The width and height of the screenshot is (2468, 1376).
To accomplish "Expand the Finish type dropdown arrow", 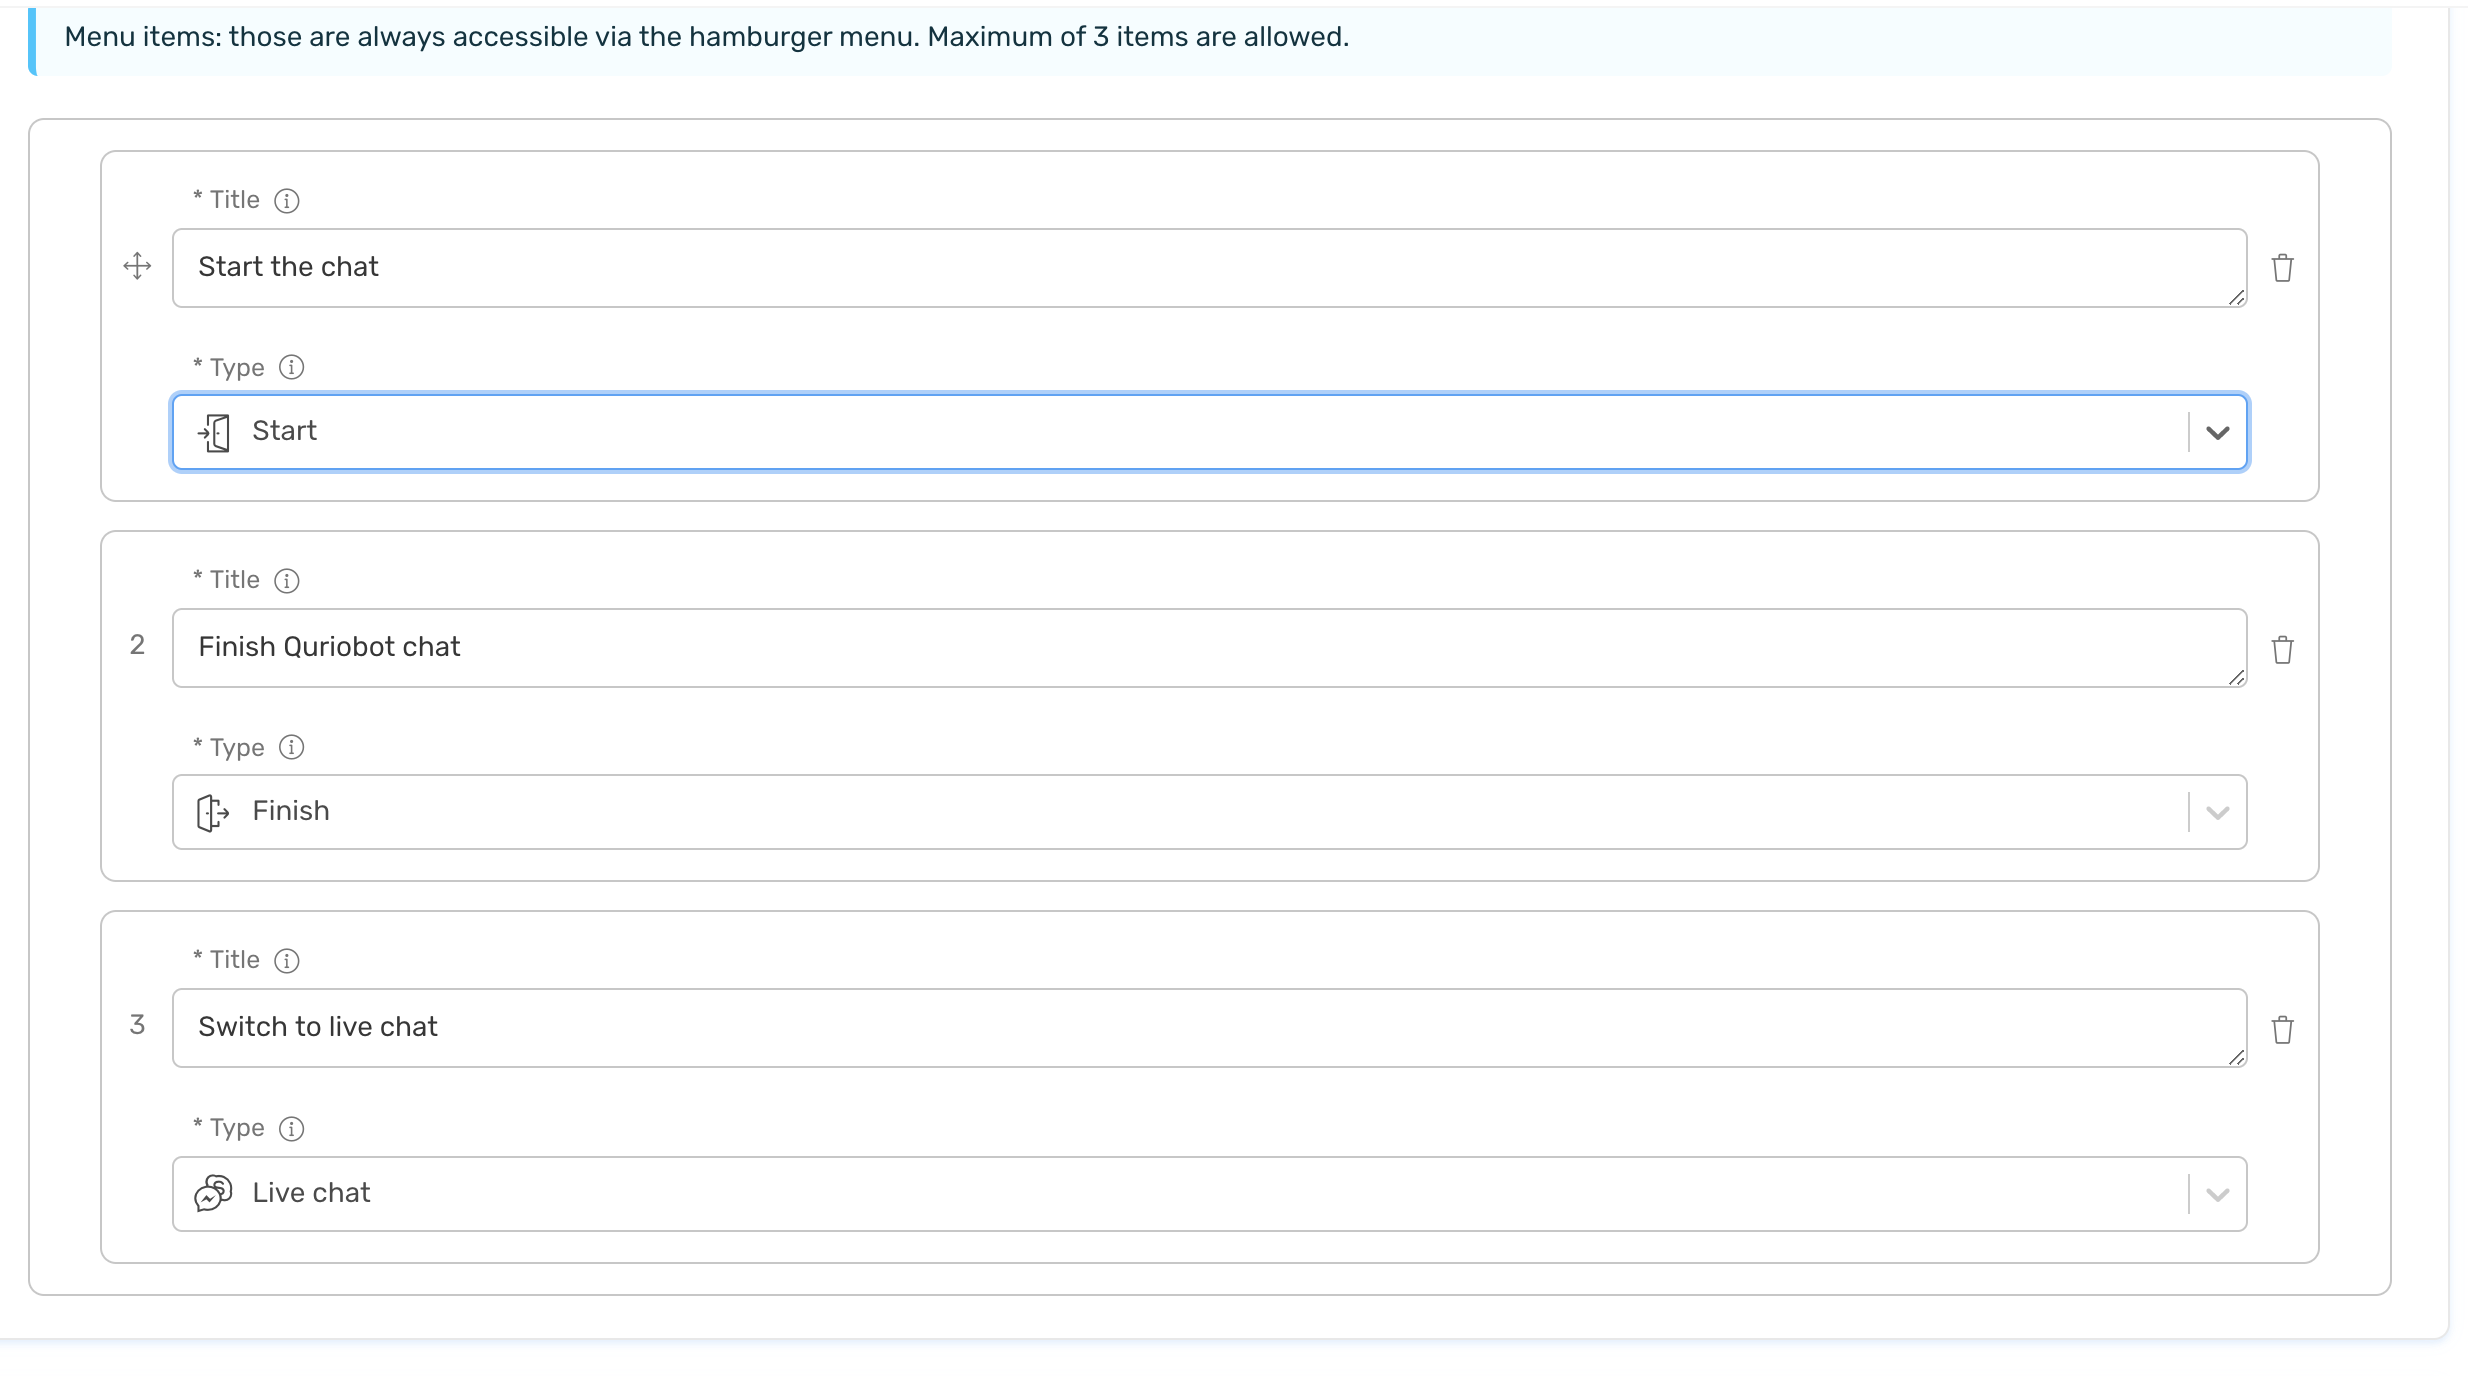I will 2217,812.
